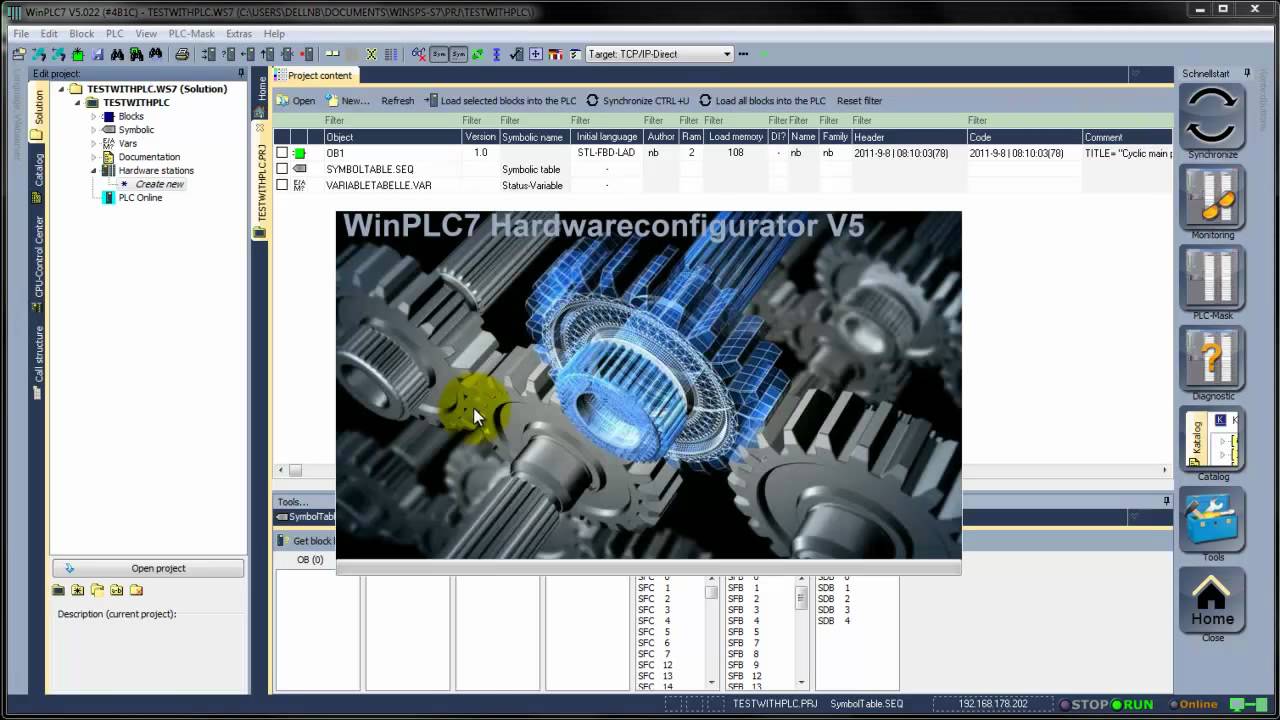Click the green X spreadsheet toolbar icon
1280x720 pixels.
371,54
